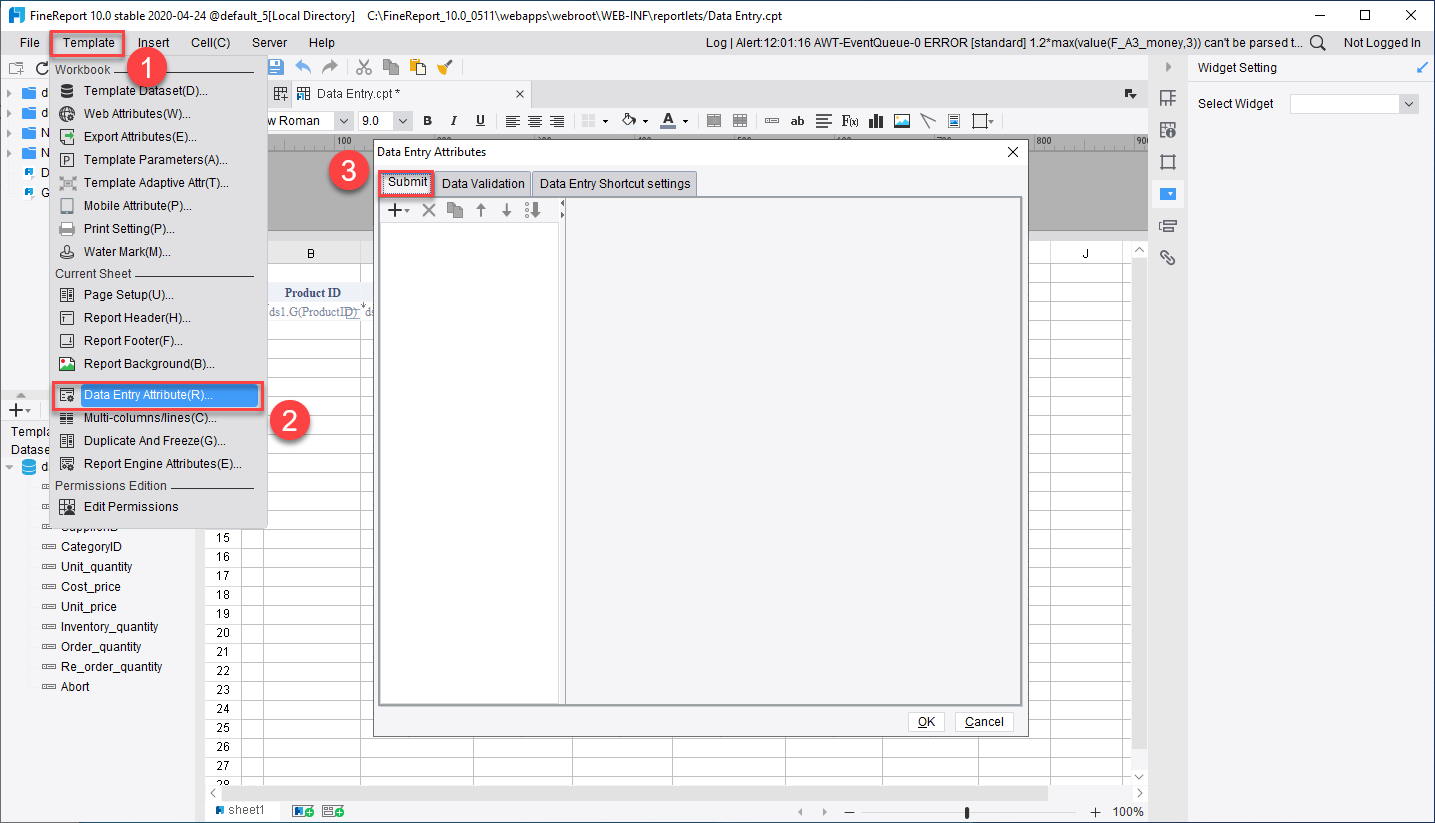Open the Select Widget dropdown
This screenshot has height=823, width=1435.
coord(1353,103)
